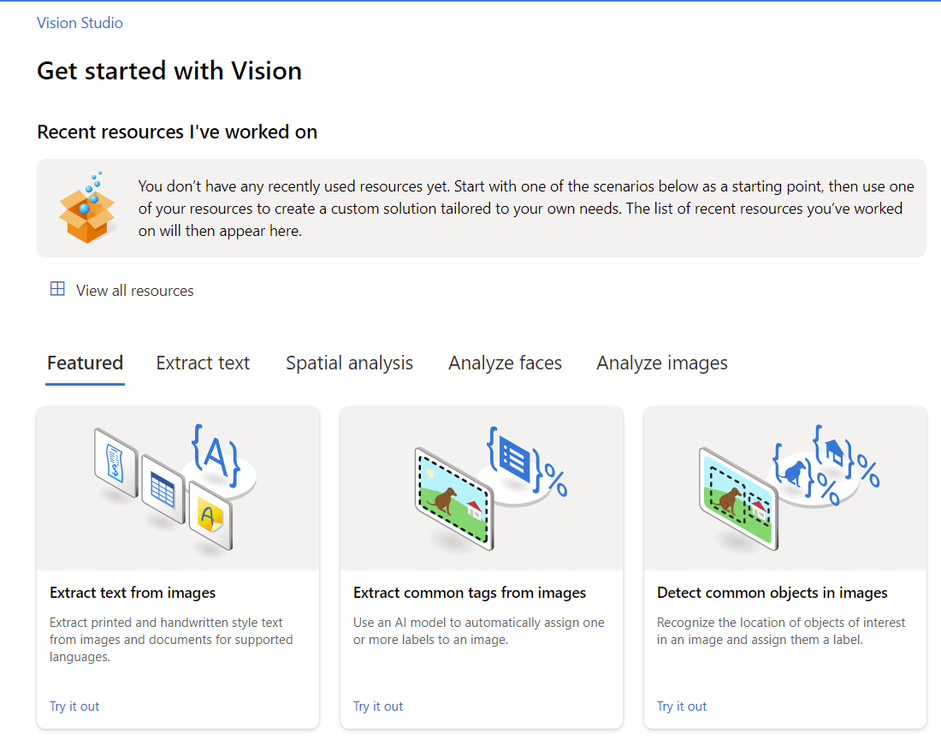Click the Detect common objects illustration
This screenshot has height=738, width=941.
[x=785, y=488]
